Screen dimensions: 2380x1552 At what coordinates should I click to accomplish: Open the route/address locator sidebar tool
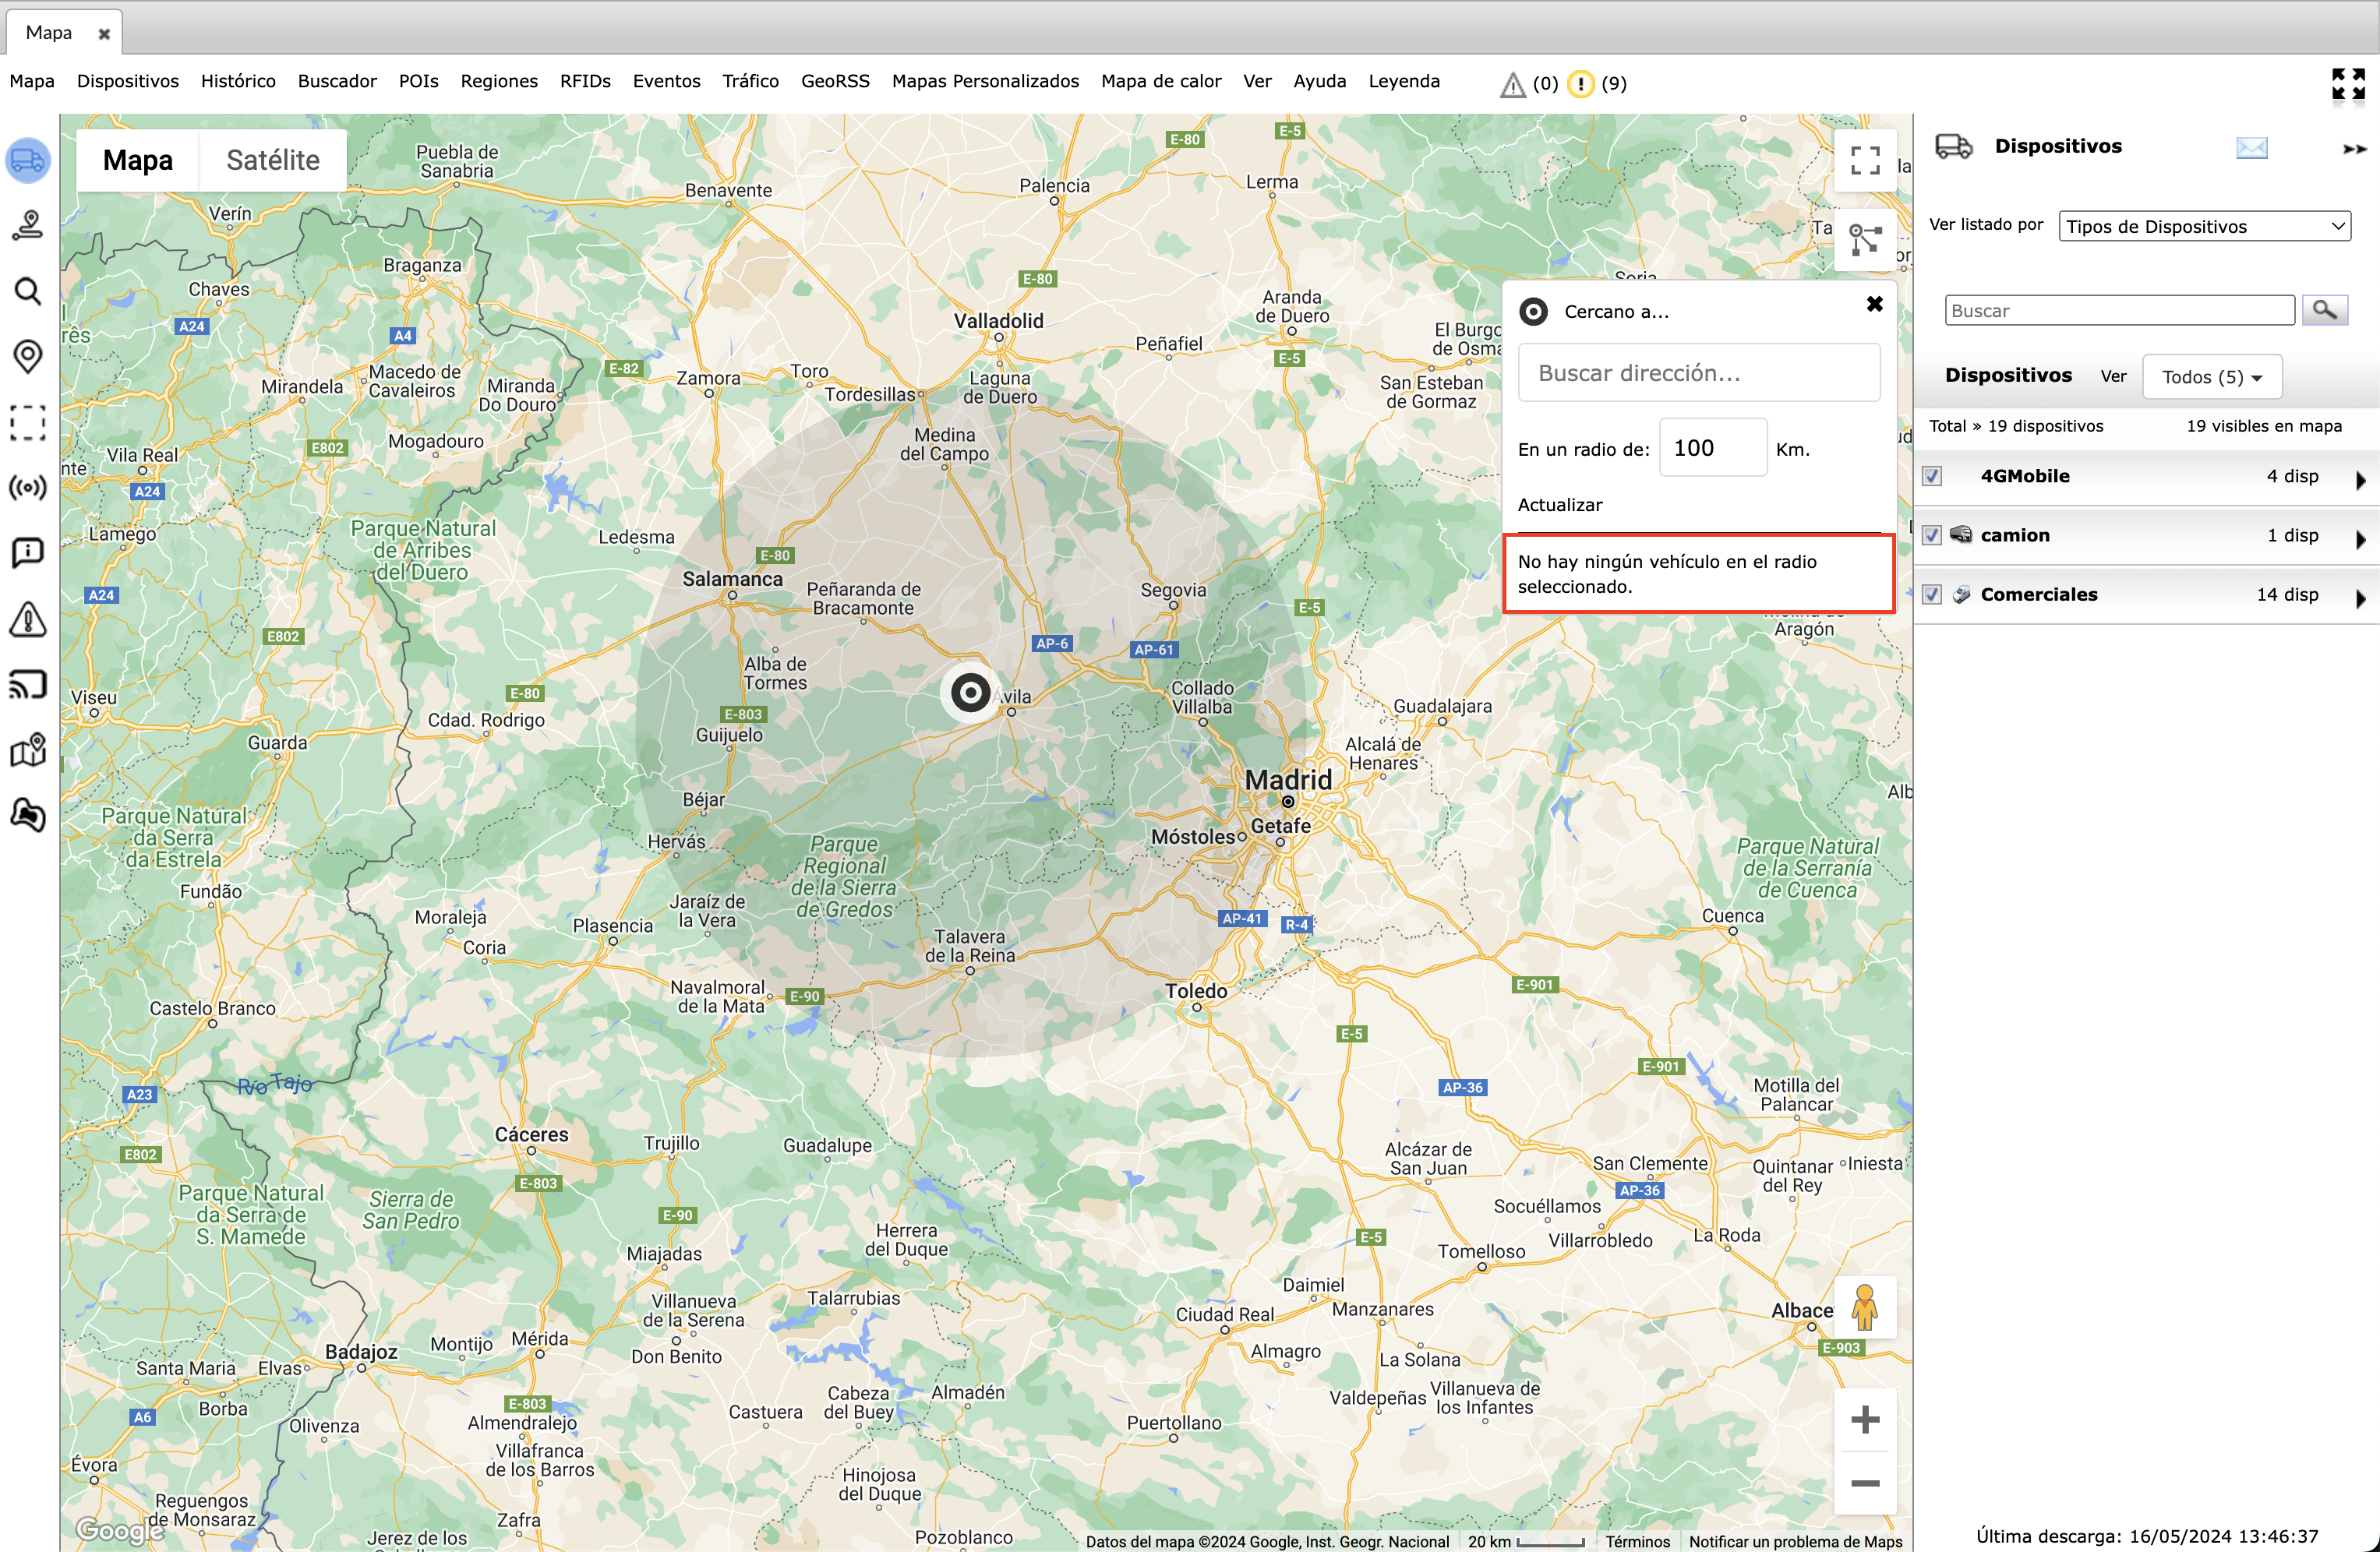28,225
